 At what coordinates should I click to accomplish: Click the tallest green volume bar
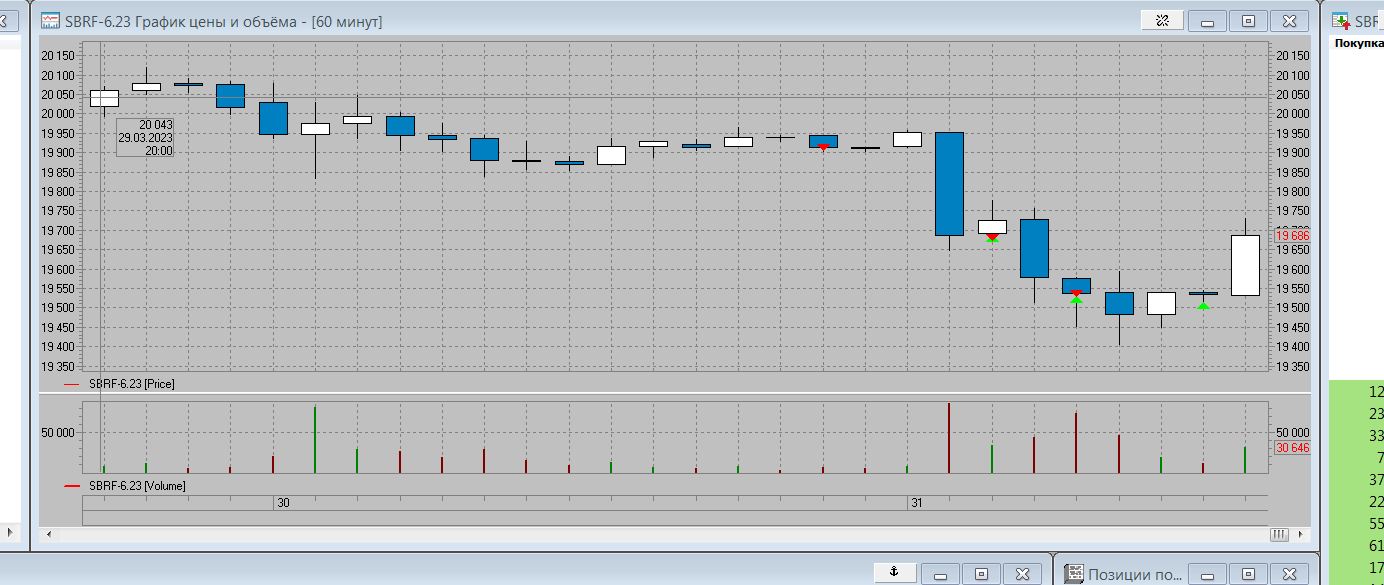pos(315,439)
